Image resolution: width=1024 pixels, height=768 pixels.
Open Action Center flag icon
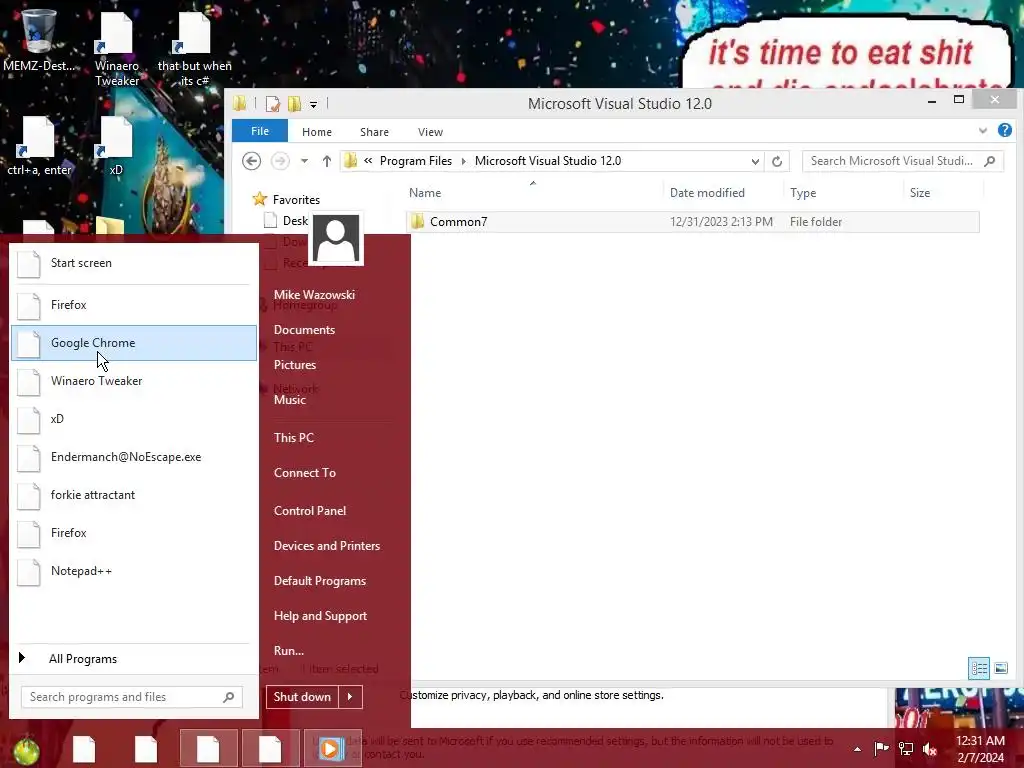pos(881,748)
